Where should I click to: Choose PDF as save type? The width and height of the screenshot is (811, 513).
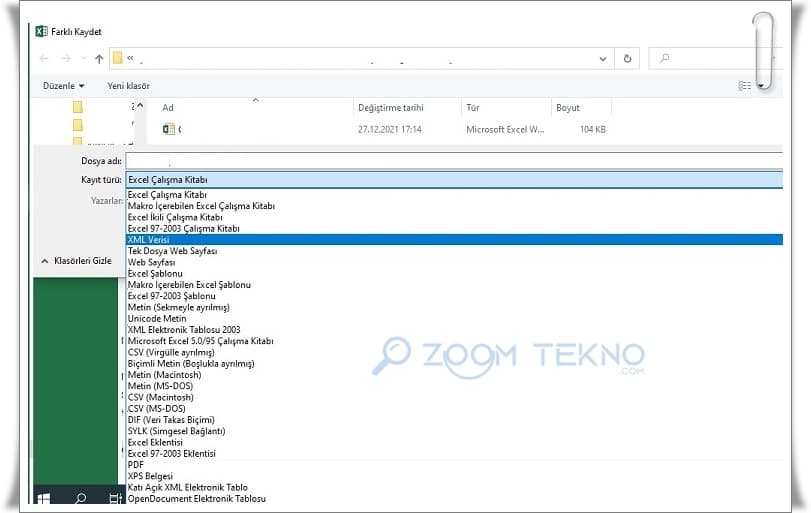454,465
